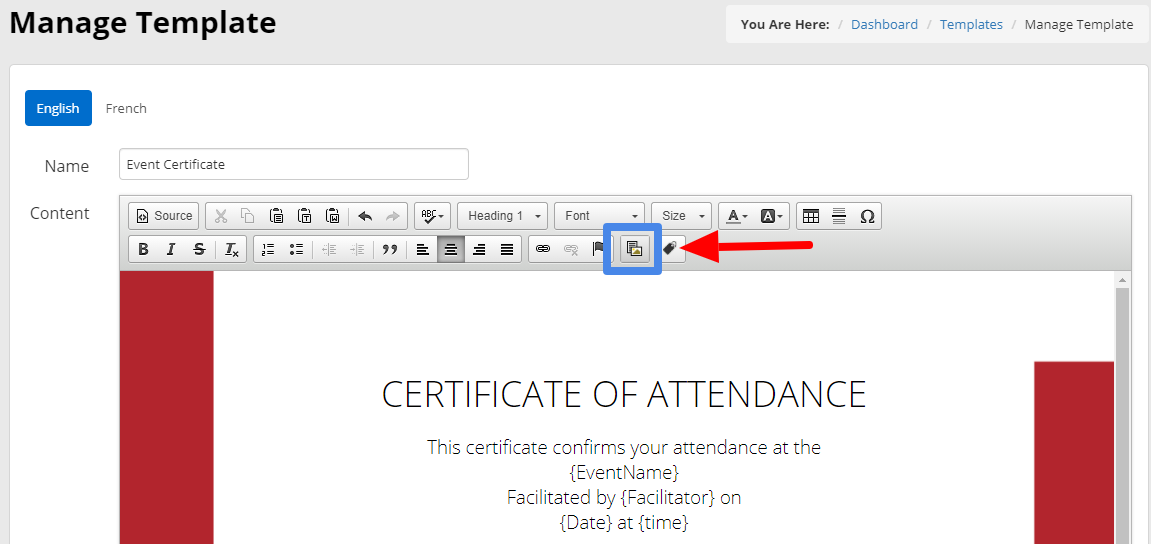Insert a numbered list

point(268,250)
